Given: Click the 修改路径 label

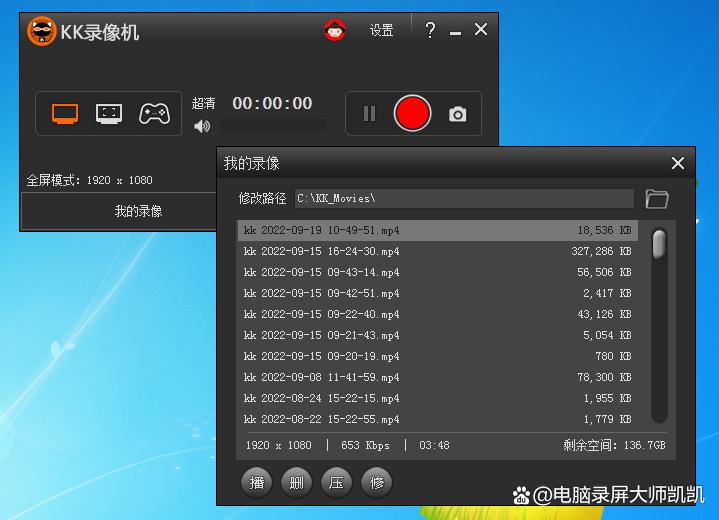Looking at the screenshot, I should coord(262,198).
